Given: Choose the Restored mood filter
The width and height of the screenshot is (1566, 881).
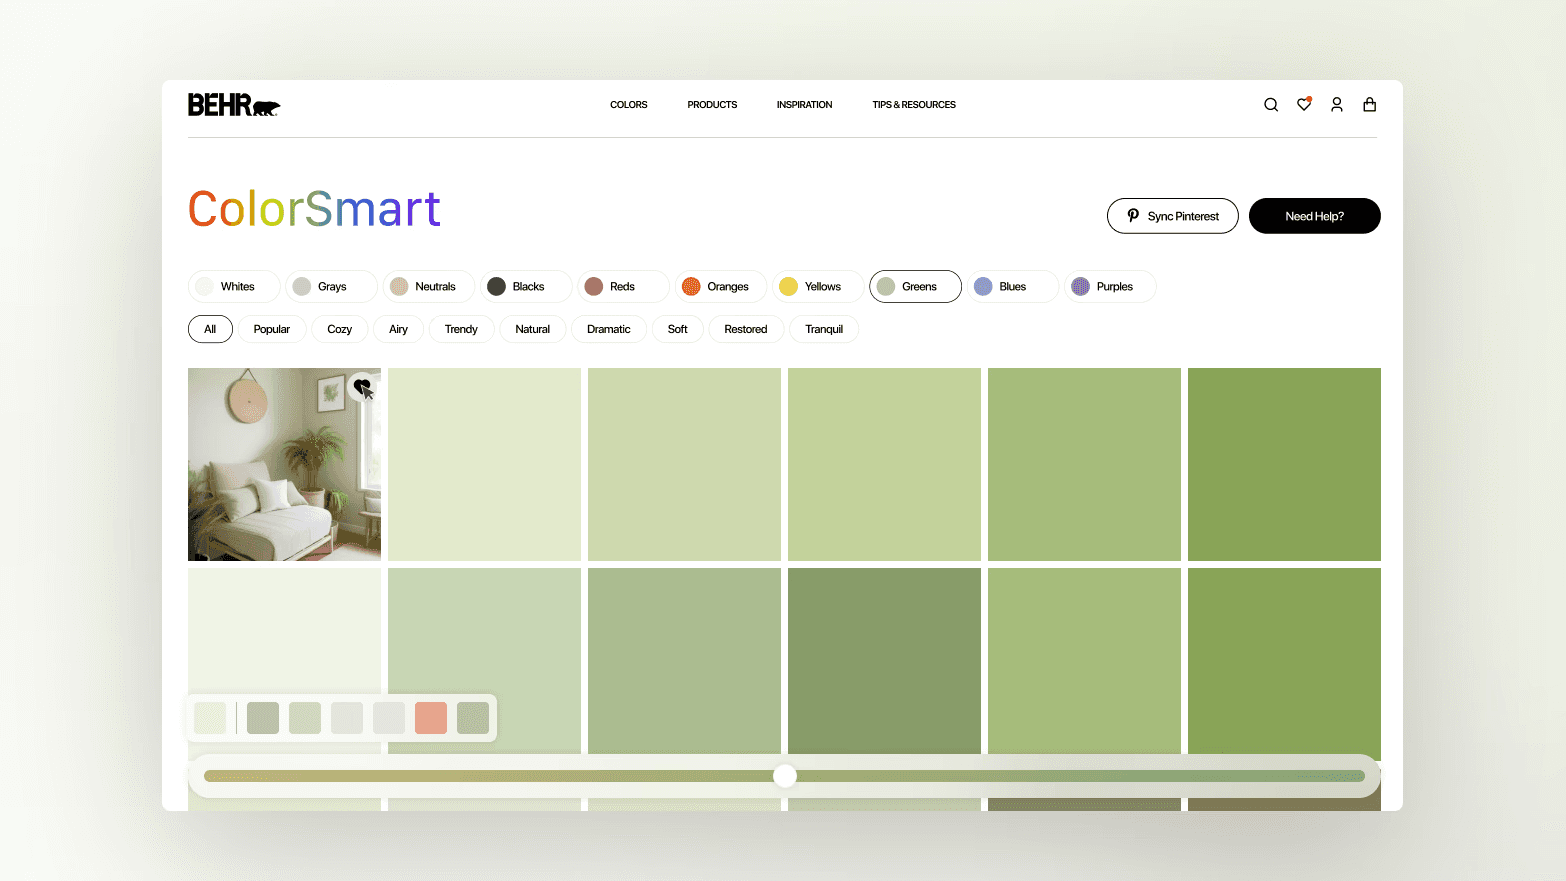Looking at the screenshot, I should point(746,329).
